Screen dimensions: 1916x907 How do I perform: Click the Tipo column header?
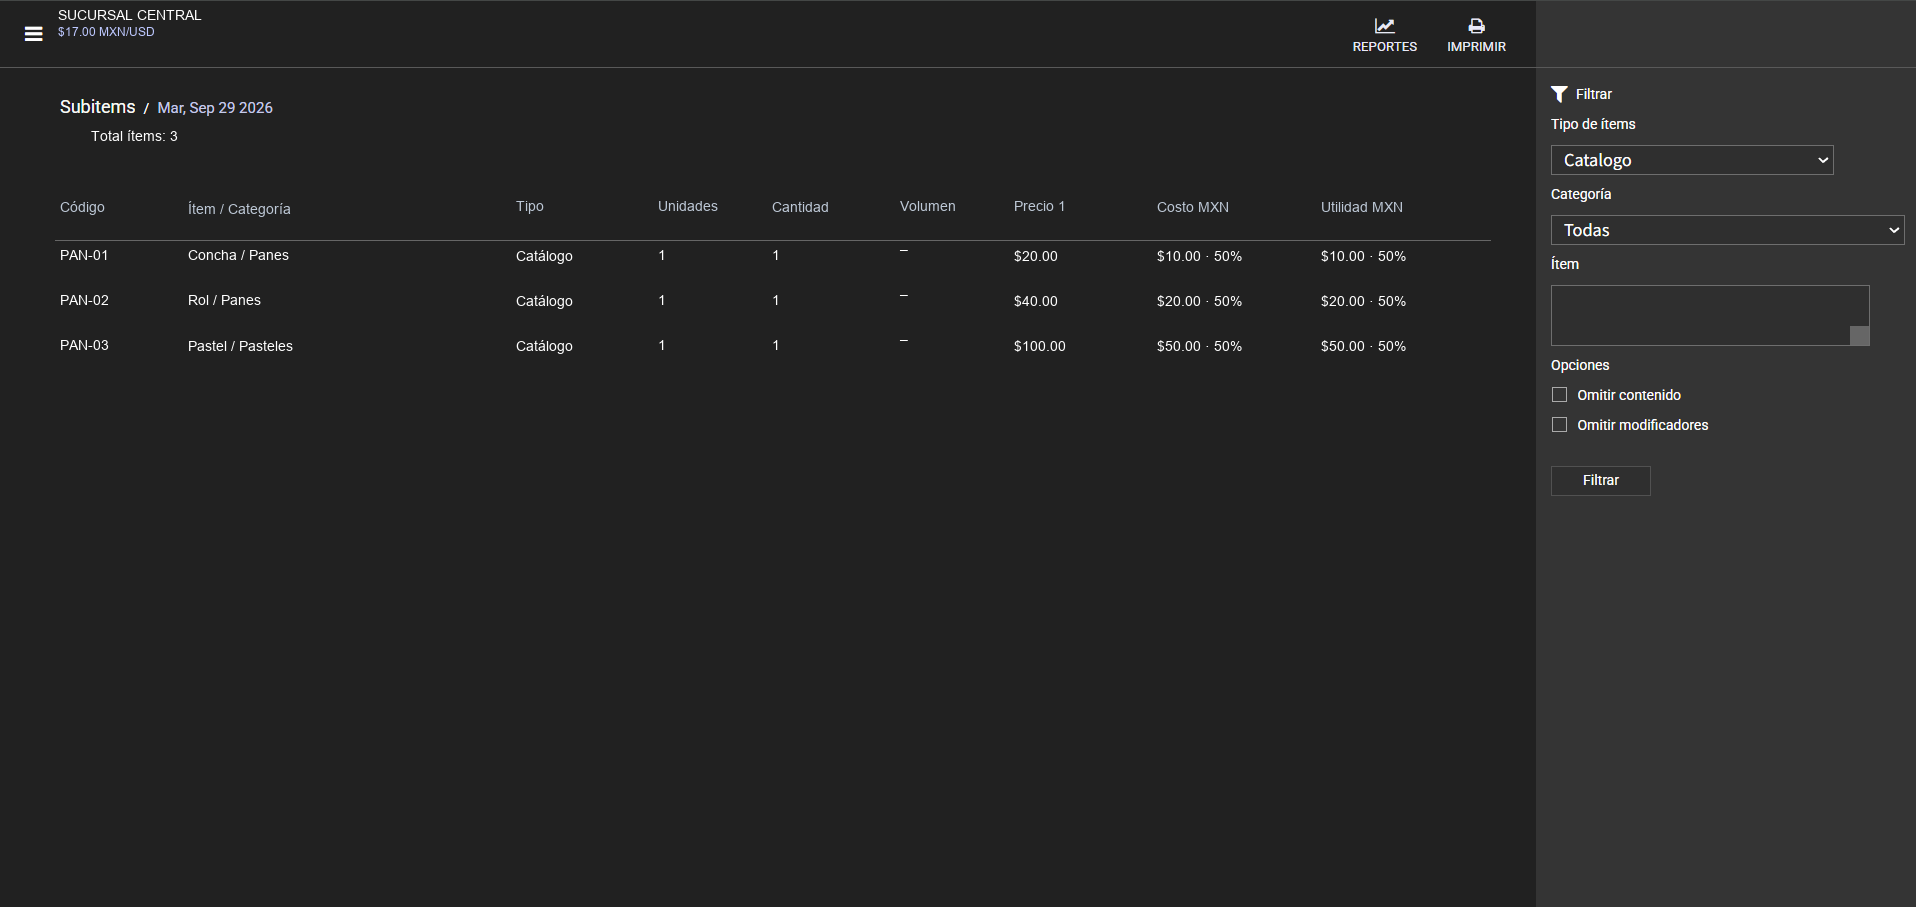pyautogui.click(x=530, y=206)
